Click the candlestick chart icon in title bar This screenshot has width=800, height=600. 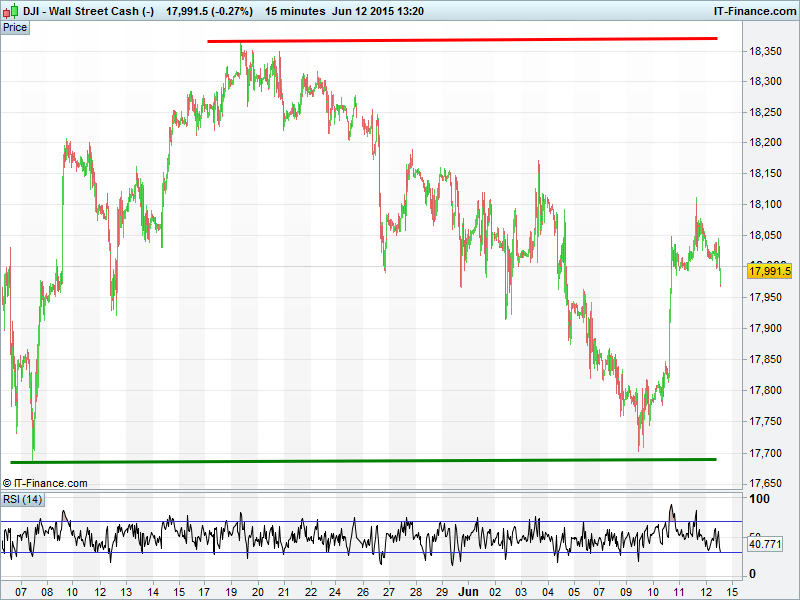click(x=10, y=11)
